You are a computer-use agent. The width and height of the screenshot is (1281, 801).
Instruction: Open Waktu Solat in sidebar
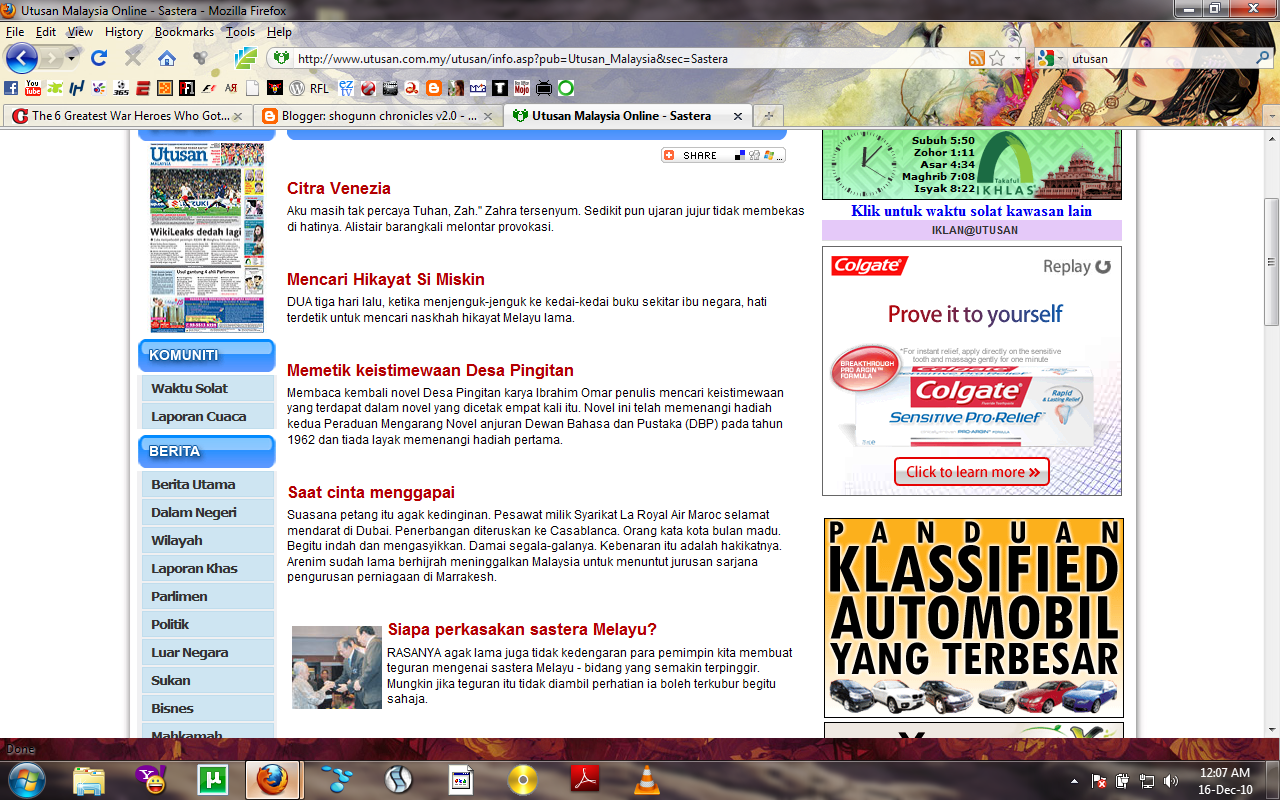click(x=207, y=388)
